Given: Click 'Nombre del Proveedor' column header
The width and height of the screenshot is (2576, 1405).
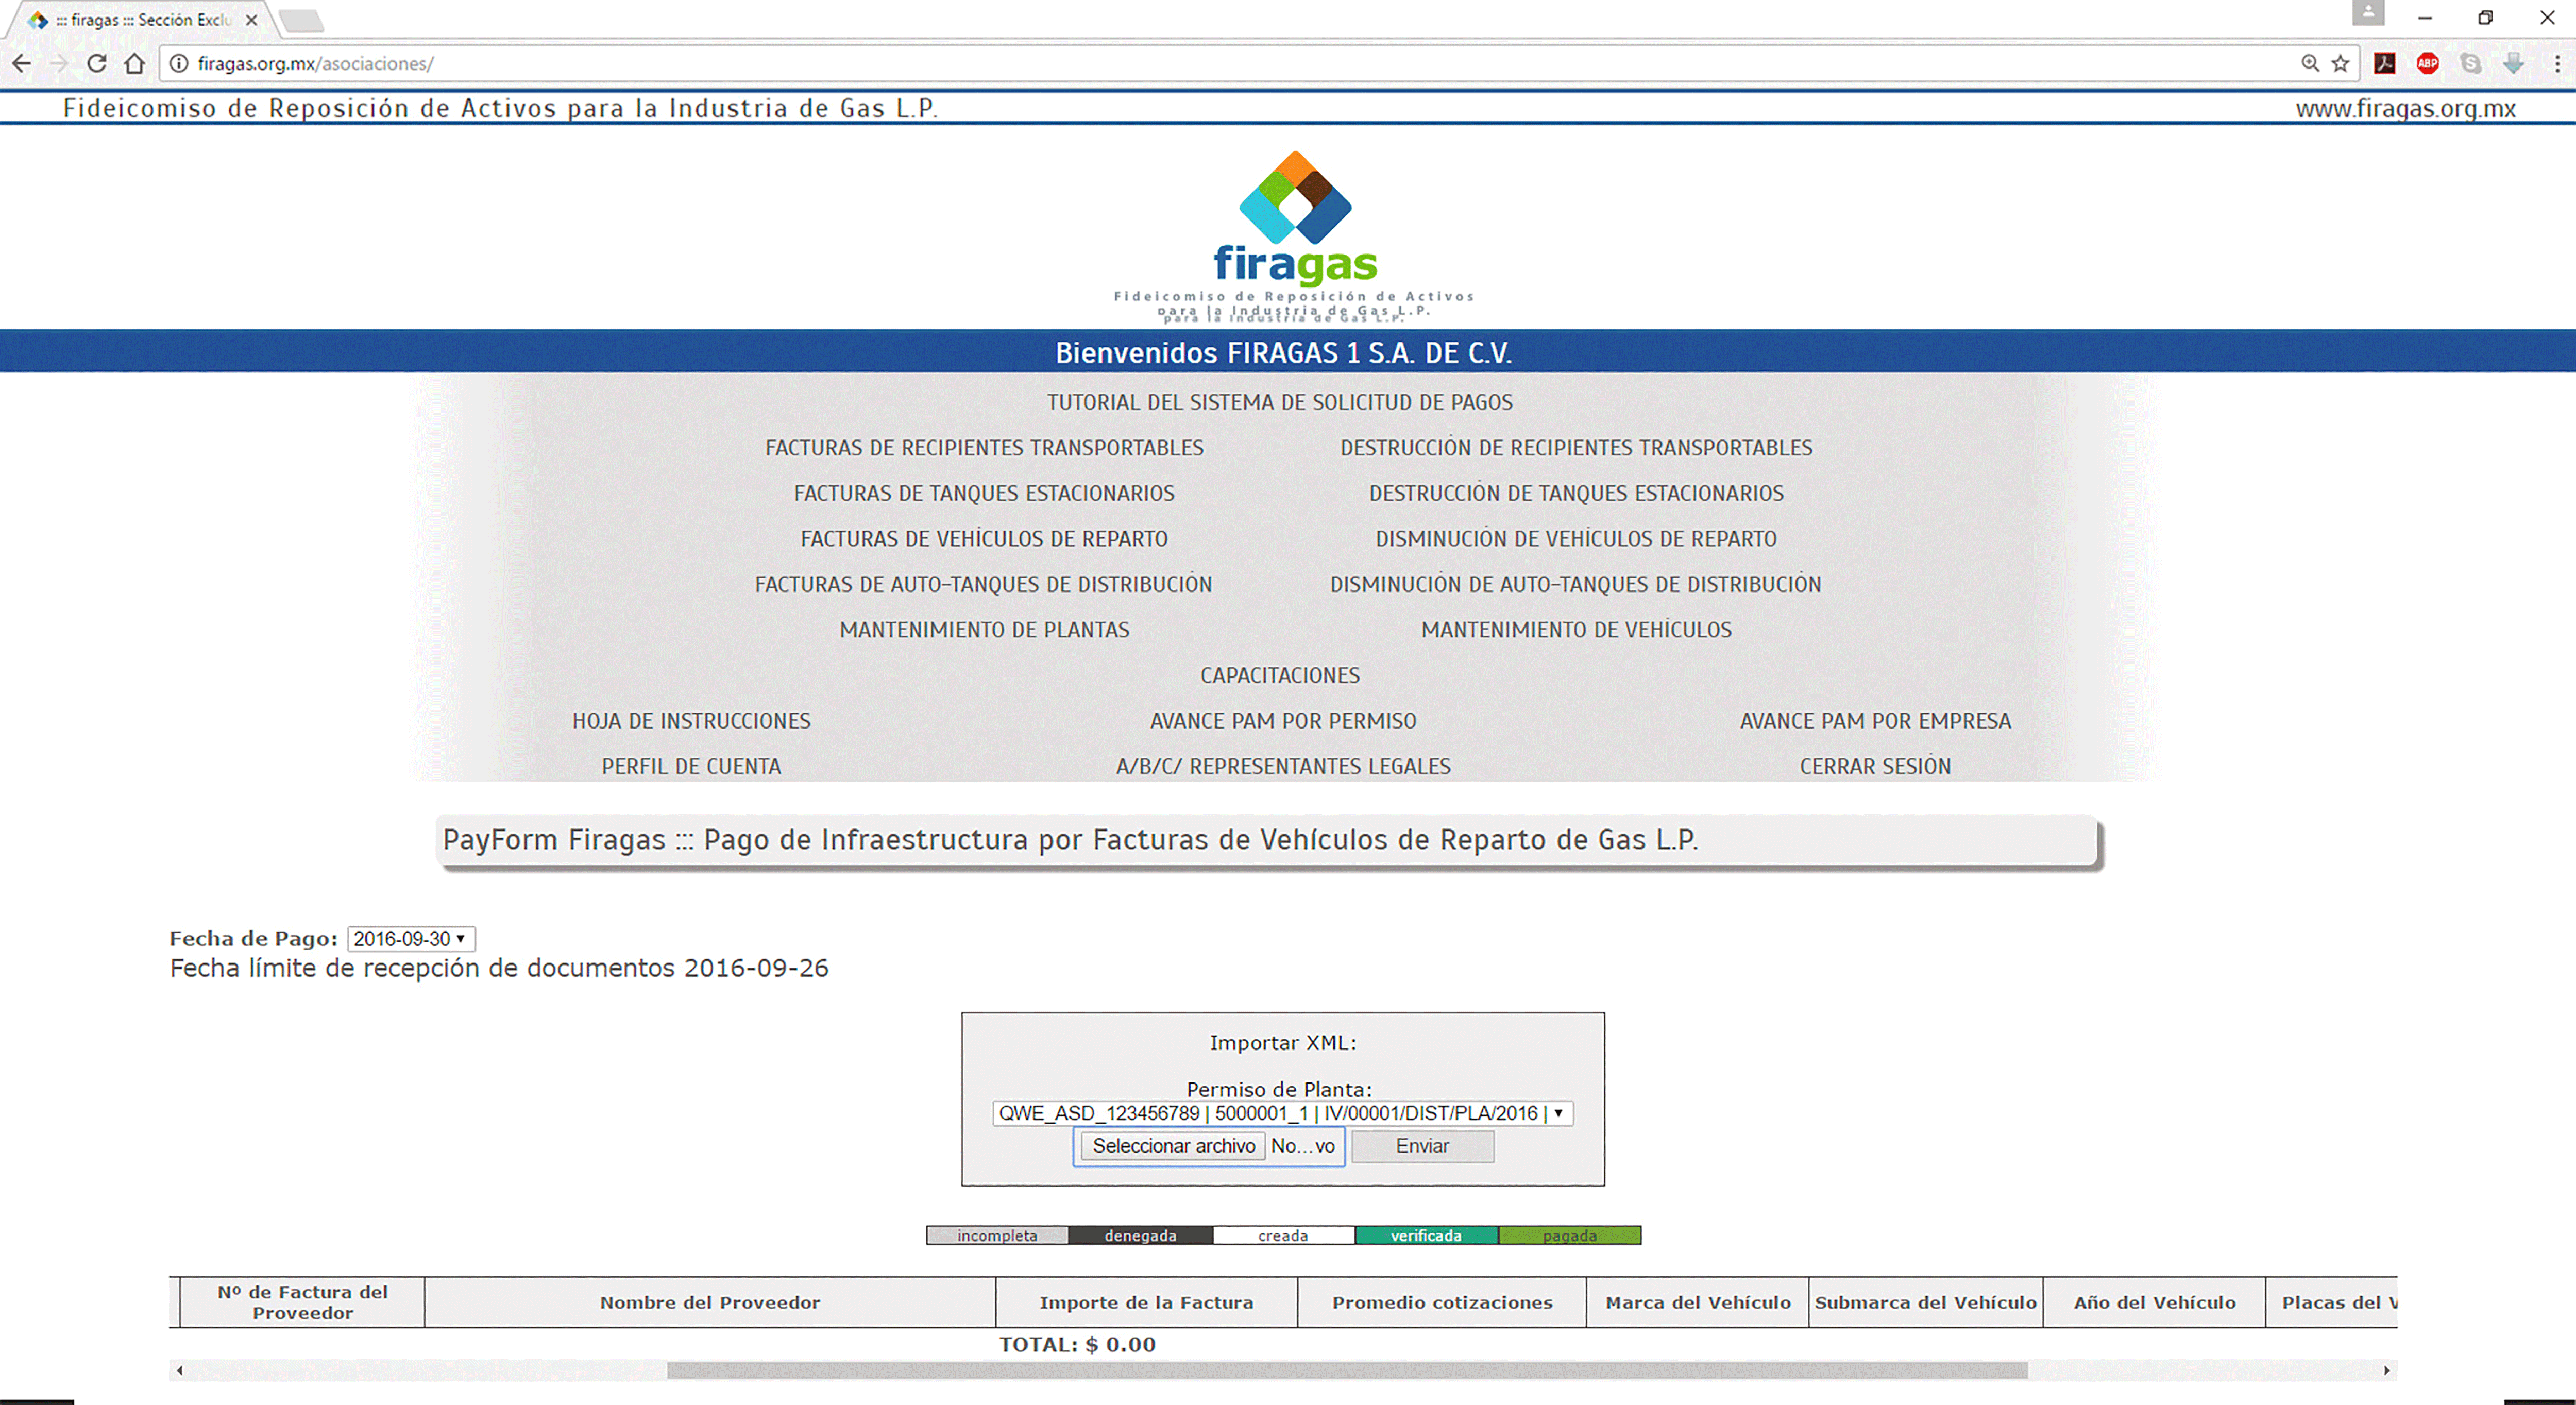Looking at the screenshot, I should [710, 1302].
